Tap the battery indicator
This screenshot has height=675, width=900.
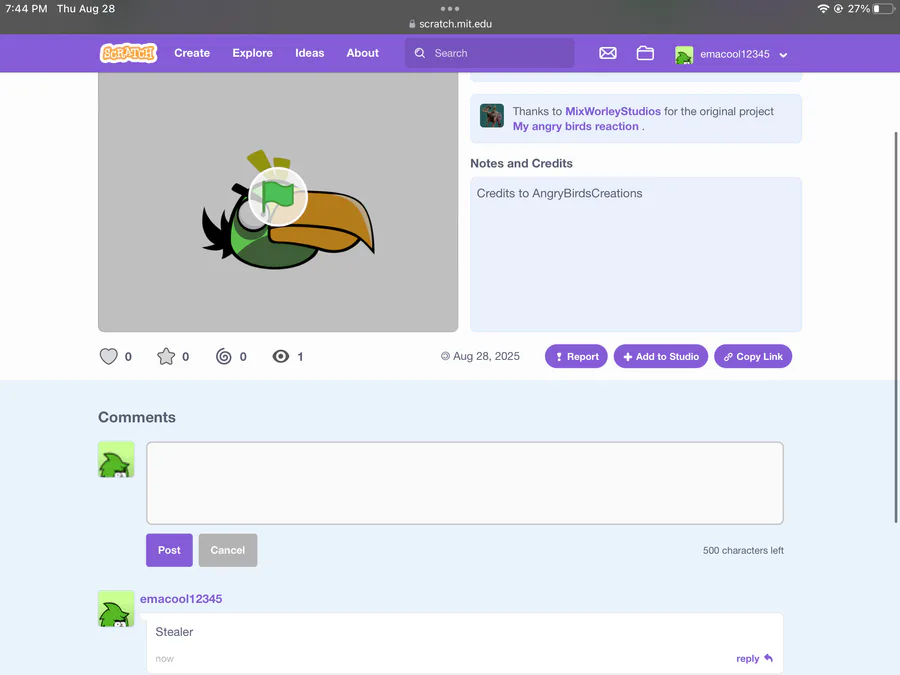tap(883, 9)
